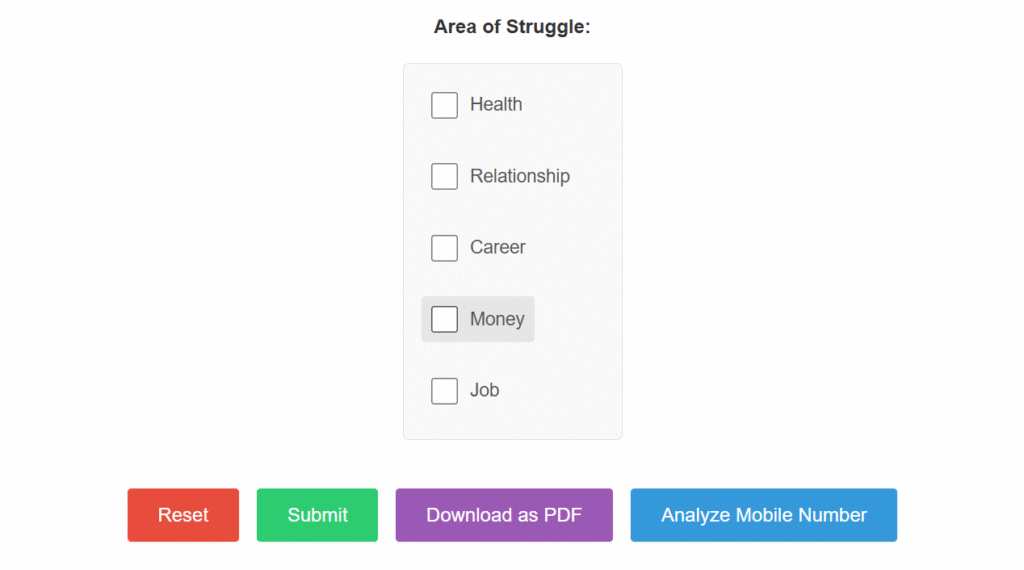Click the "Career" label text
The width and height of the screenshot is (1024, 570).
pos(498,247)
